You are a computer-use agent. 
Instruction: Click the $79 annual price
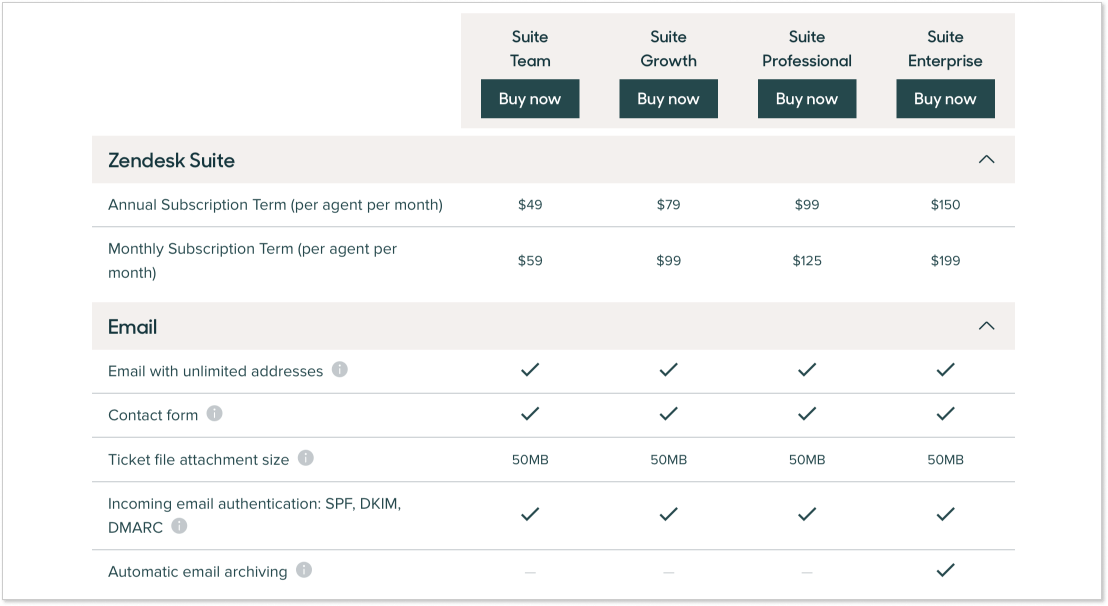tap(668, 205)
